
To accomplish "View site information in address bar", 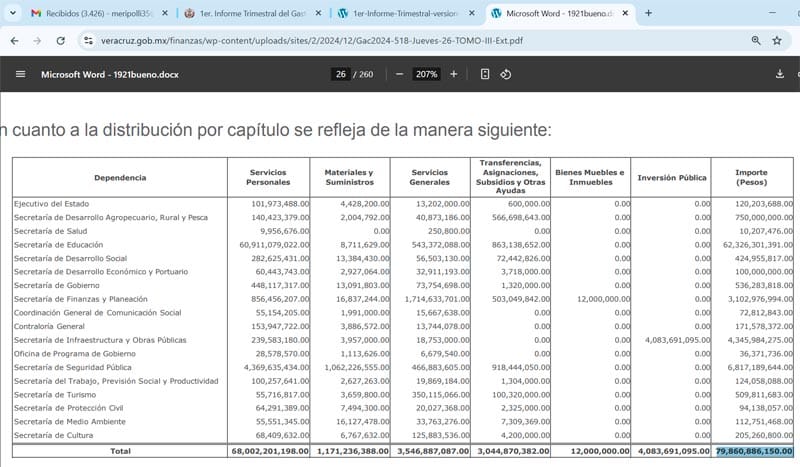I will tap(88, 40).
